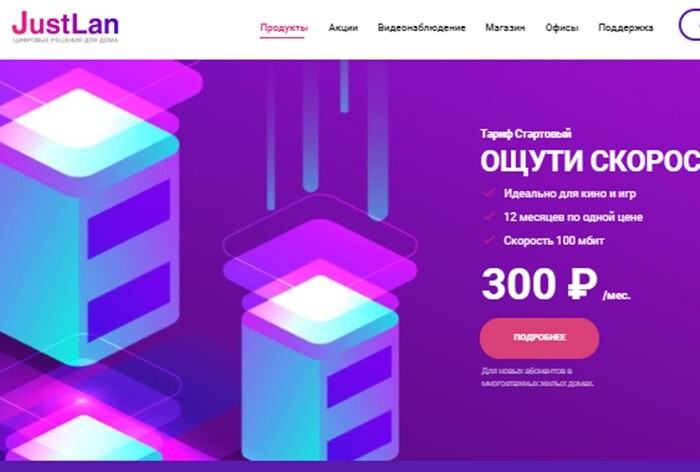700x472 pixels.
Task: Click the outlined button at the header's right edge
Action: point(690,26)
